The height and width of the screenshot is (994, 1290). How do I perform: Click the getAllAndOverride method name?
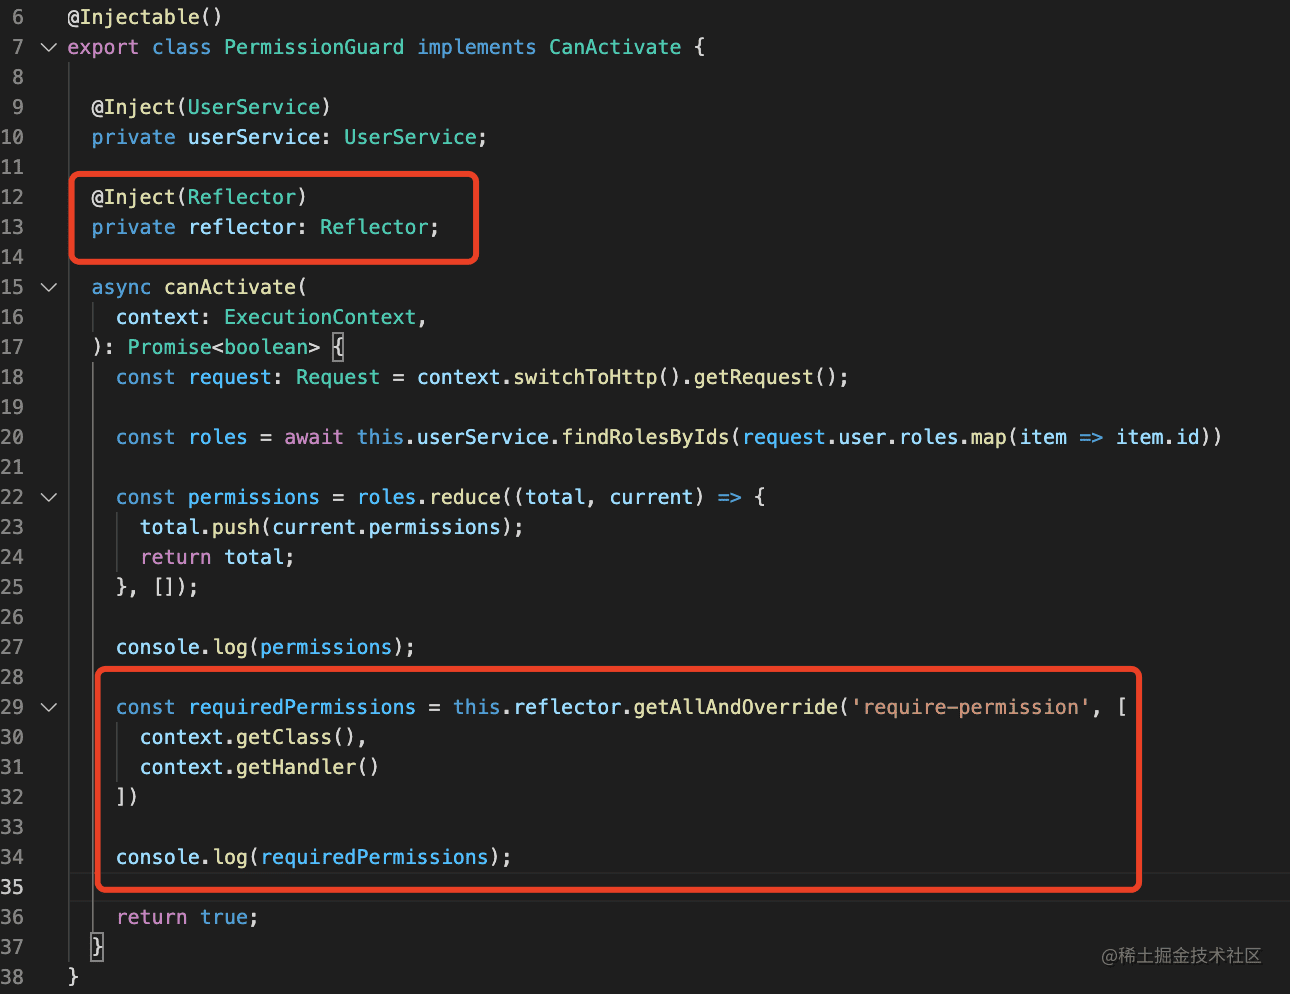click(x=735, y=707)
